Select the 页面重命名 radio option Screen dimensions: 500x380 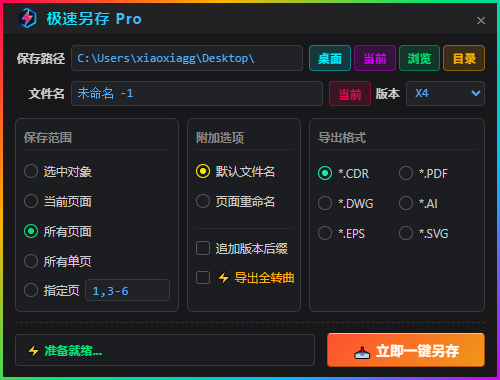coord(203,201)
